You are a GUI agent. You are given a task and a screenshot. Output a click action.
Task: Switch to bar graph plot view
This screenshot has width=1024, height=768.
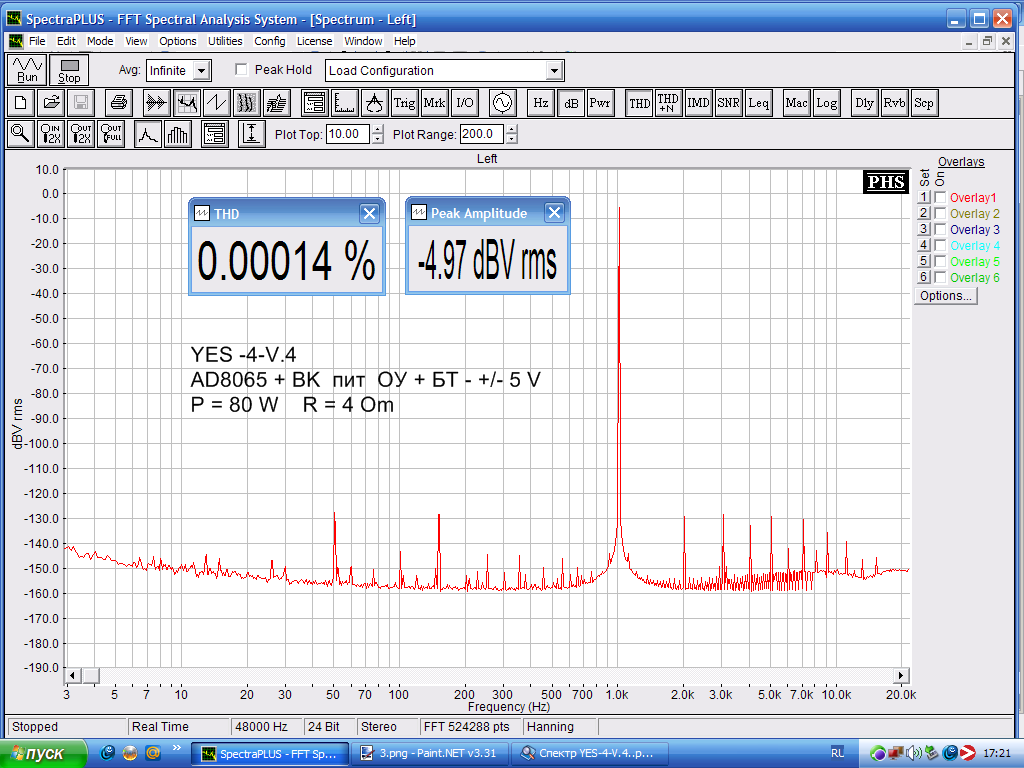178,134
